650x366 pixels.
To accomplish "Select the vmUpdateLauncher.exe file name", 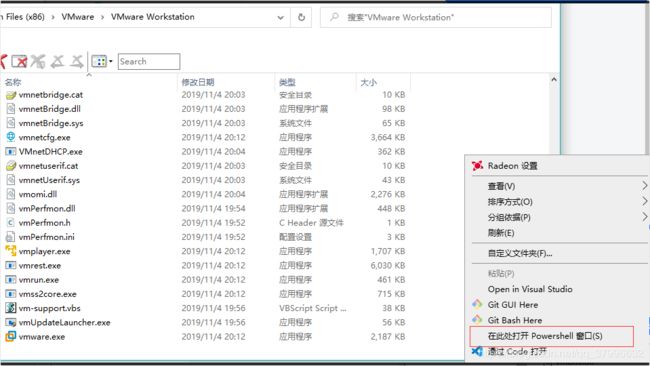I will [65, 322].
